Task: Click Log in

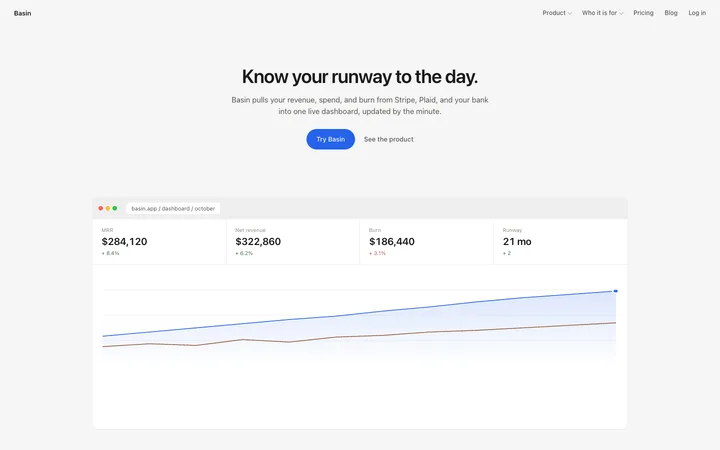Action: point(697,13)
